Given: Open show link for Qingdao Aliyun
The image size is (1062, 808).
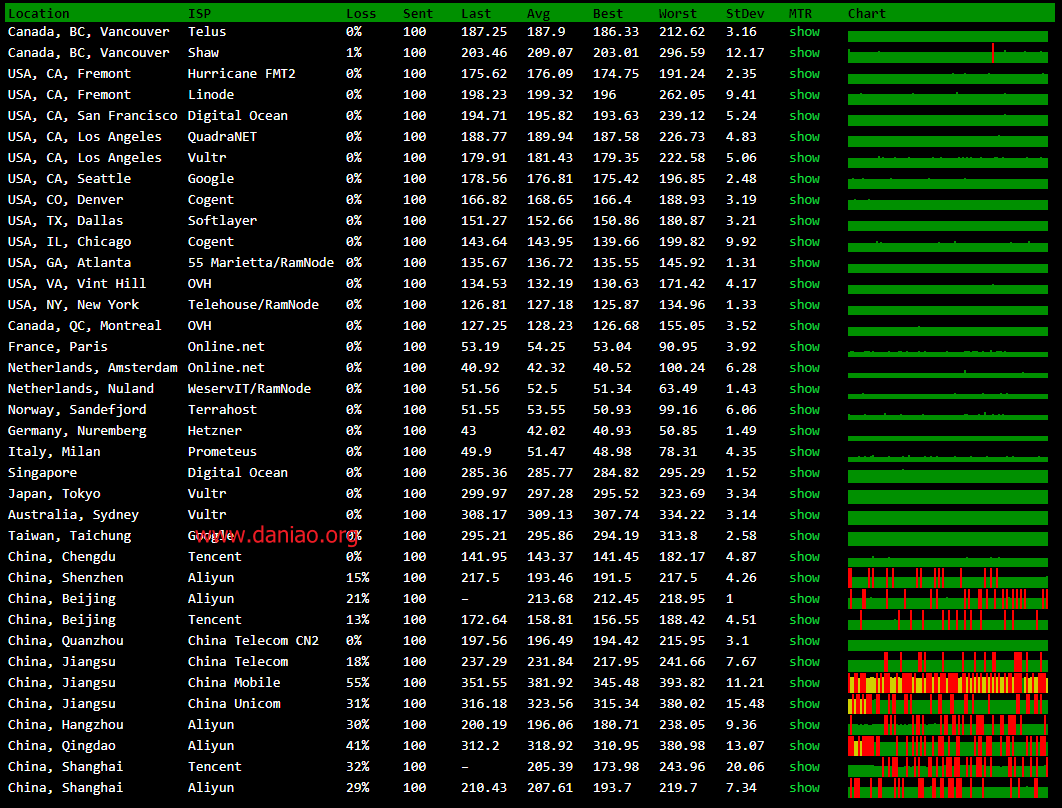Looking at the screenshot, I should (x=804, y=746).
